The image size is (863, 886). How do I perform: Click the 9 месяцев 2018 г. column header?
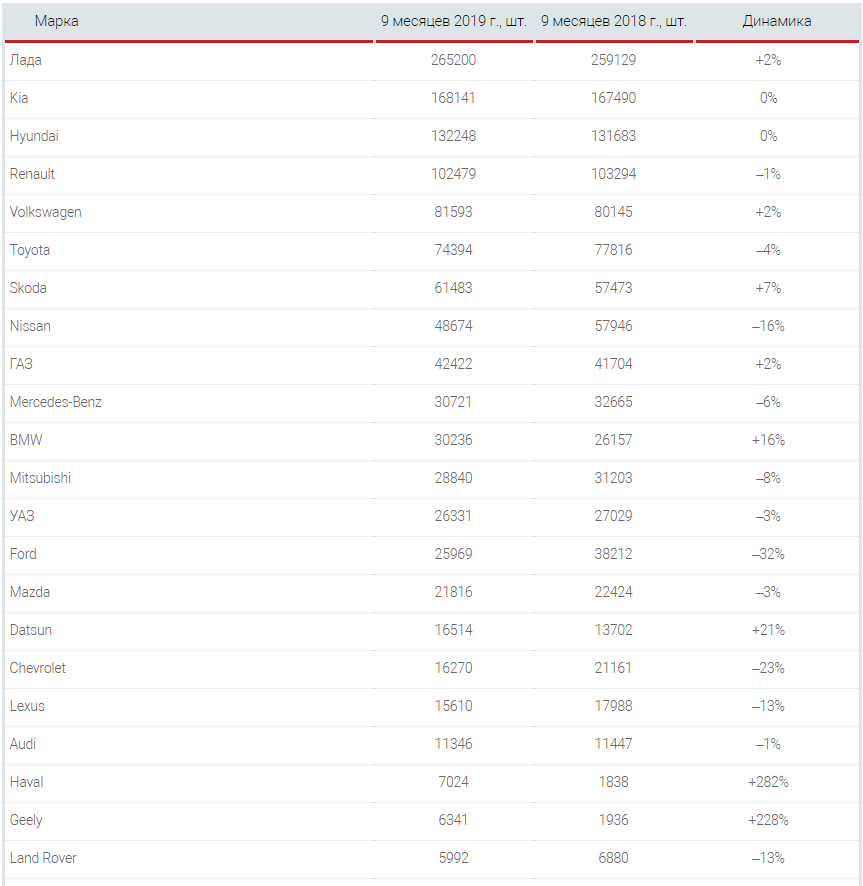614,21
